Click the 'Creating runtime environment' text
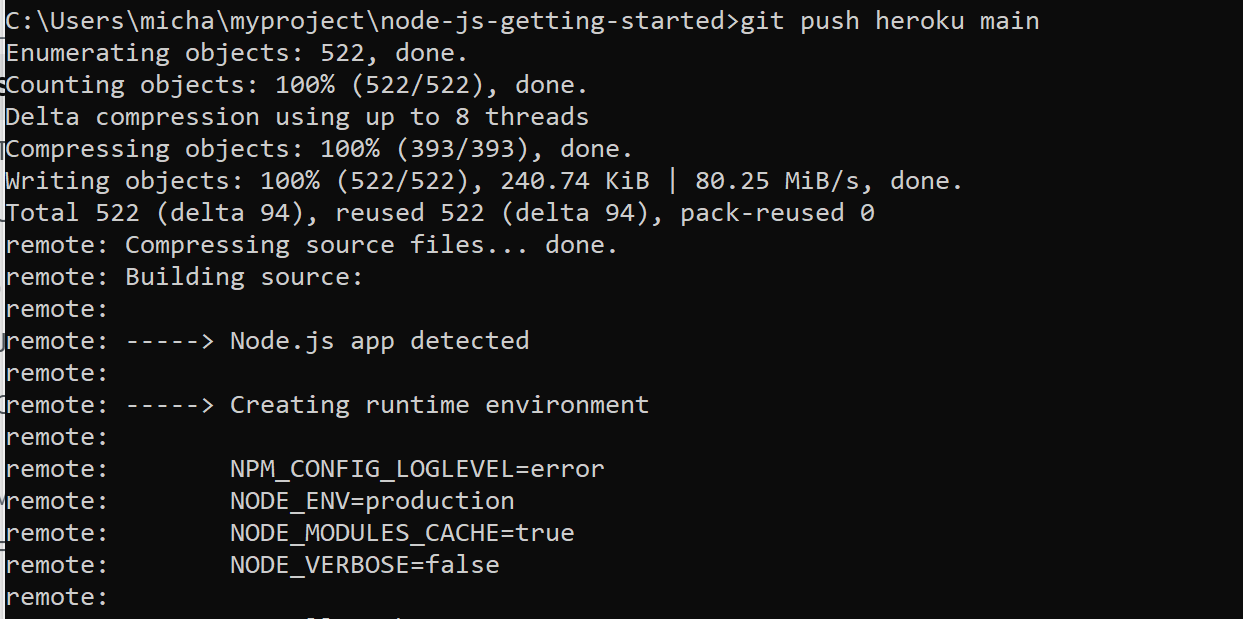Screen dimensions: 1243x619 [440, 405]
